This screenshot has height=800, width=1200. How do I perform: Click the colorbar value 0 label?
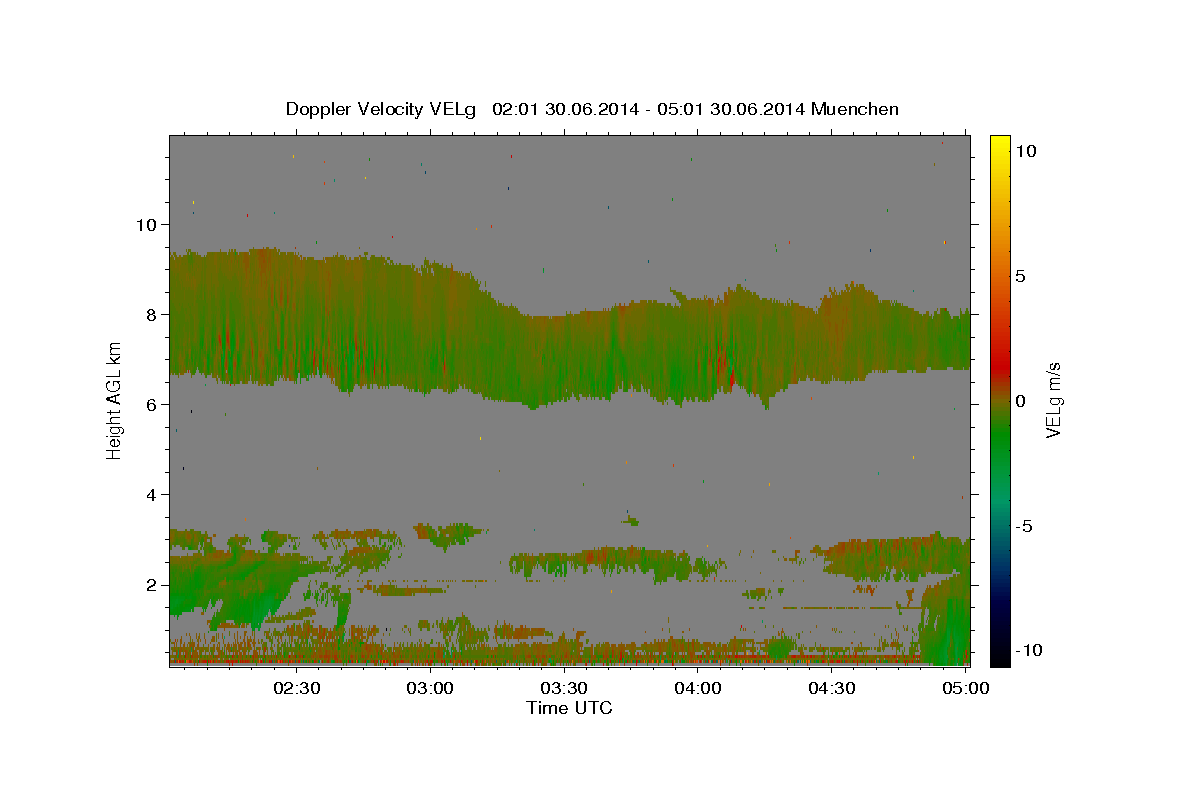tap(1020, 401)
